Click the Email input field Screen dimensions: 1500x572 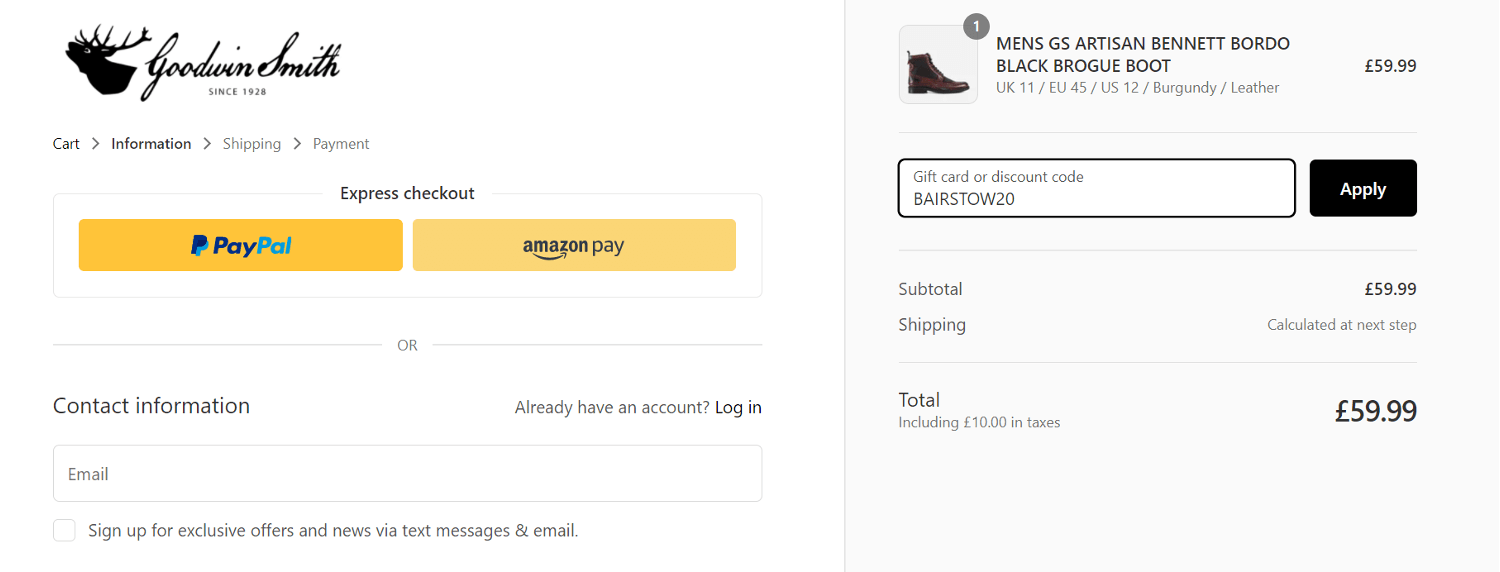click(408, 473)
